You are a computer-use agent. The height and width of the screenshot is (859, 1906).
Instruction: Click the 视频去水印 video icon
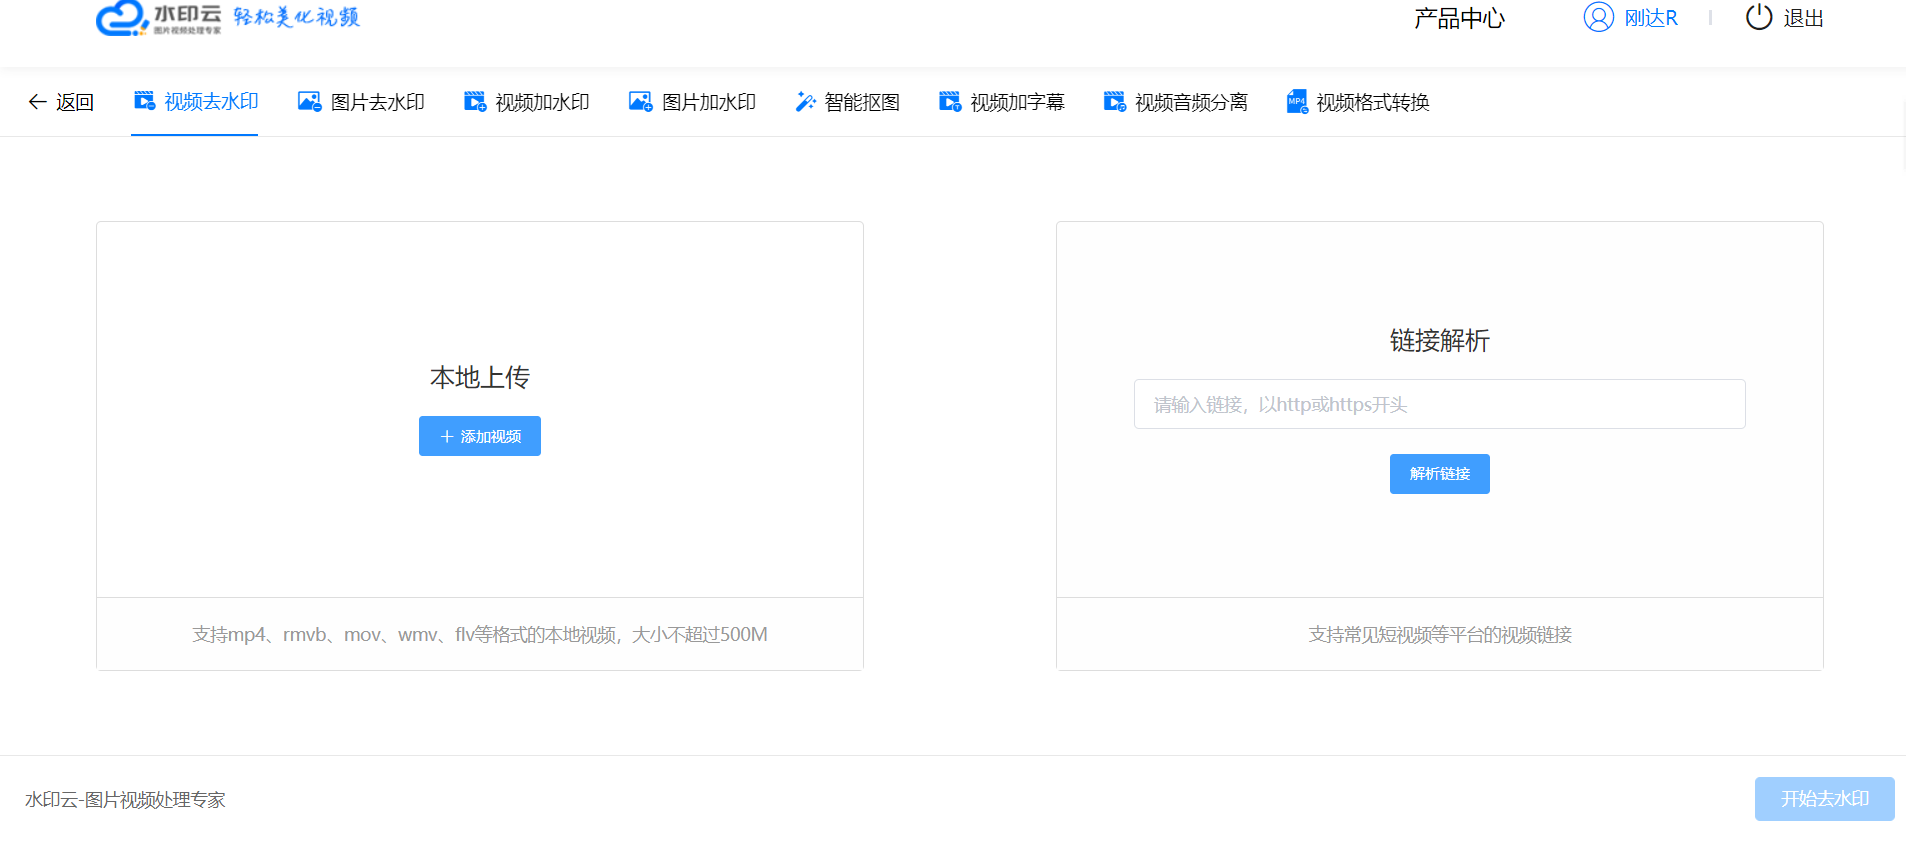pos(145,101)
